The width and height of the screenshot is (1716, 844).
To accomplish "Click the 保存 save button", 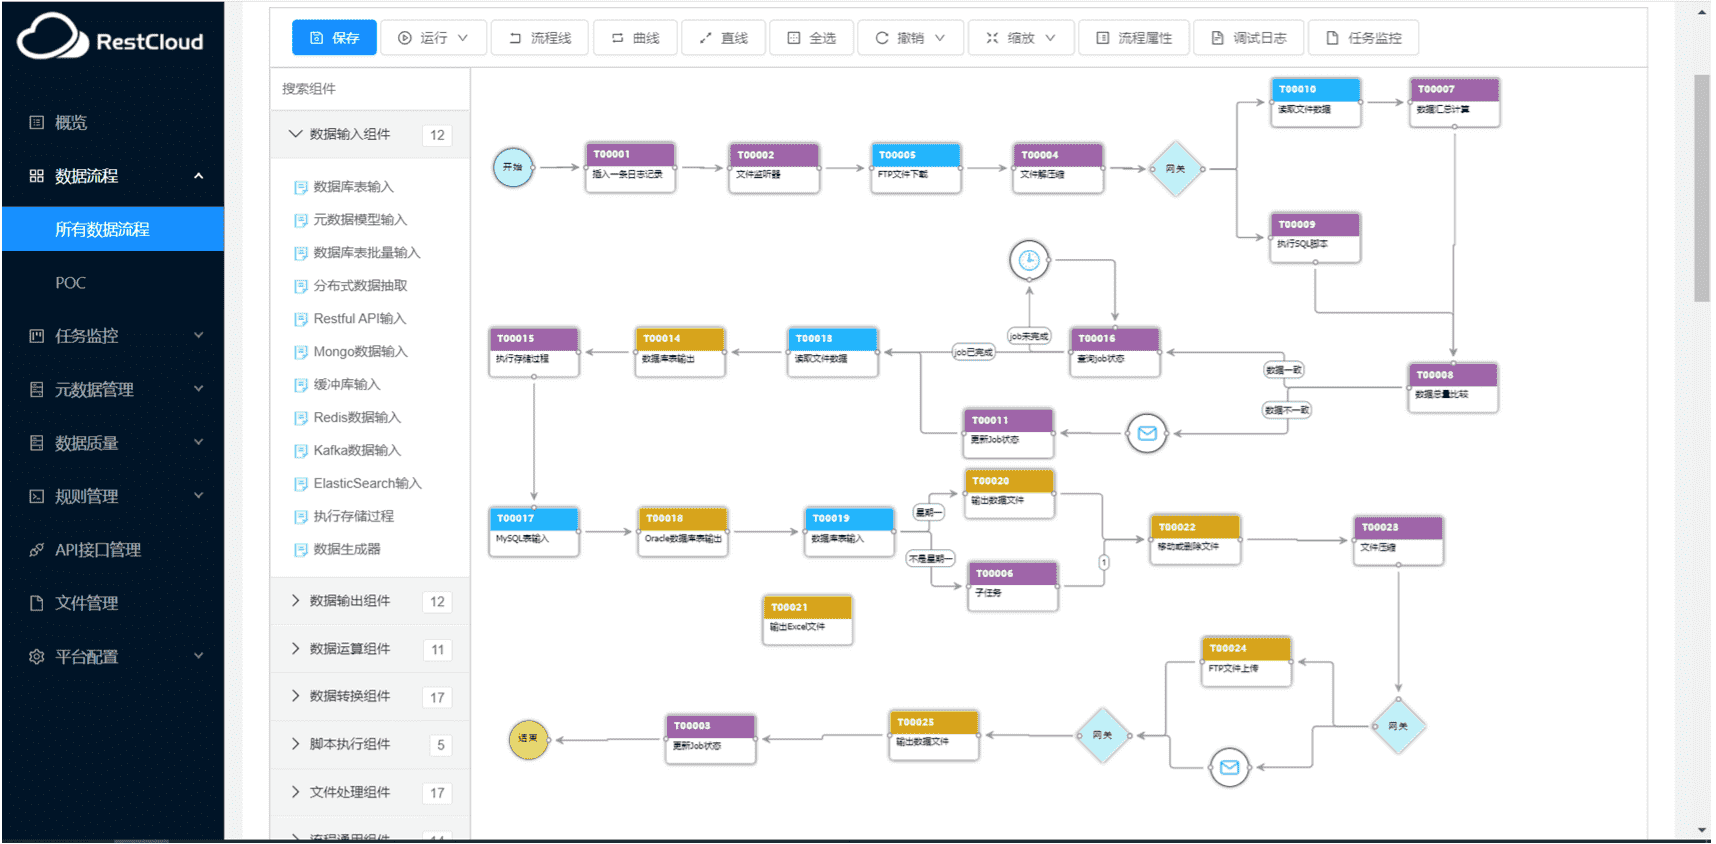I will tap(334, 38).
